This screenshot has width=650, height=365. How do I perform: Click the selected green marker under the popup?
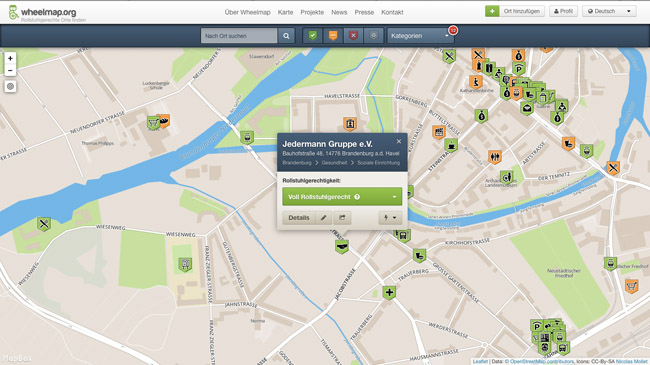(x=342, y=246)
